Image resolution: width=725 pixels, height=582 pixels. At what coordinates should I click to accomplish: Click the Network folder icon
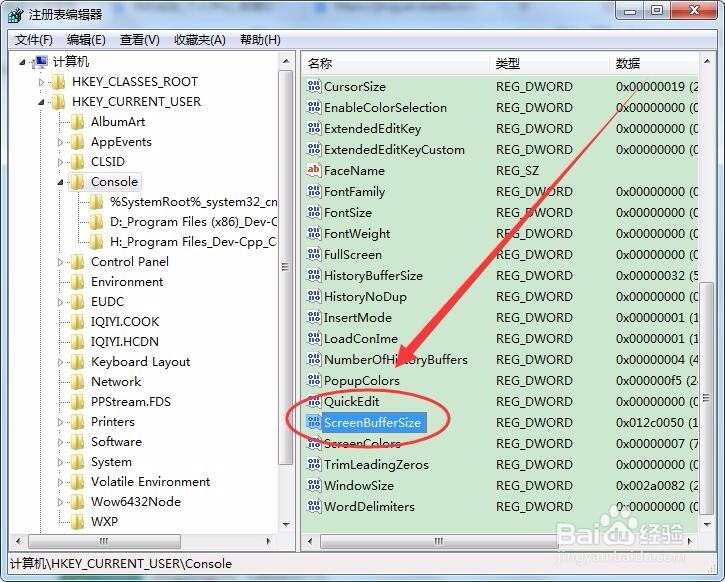77,381
